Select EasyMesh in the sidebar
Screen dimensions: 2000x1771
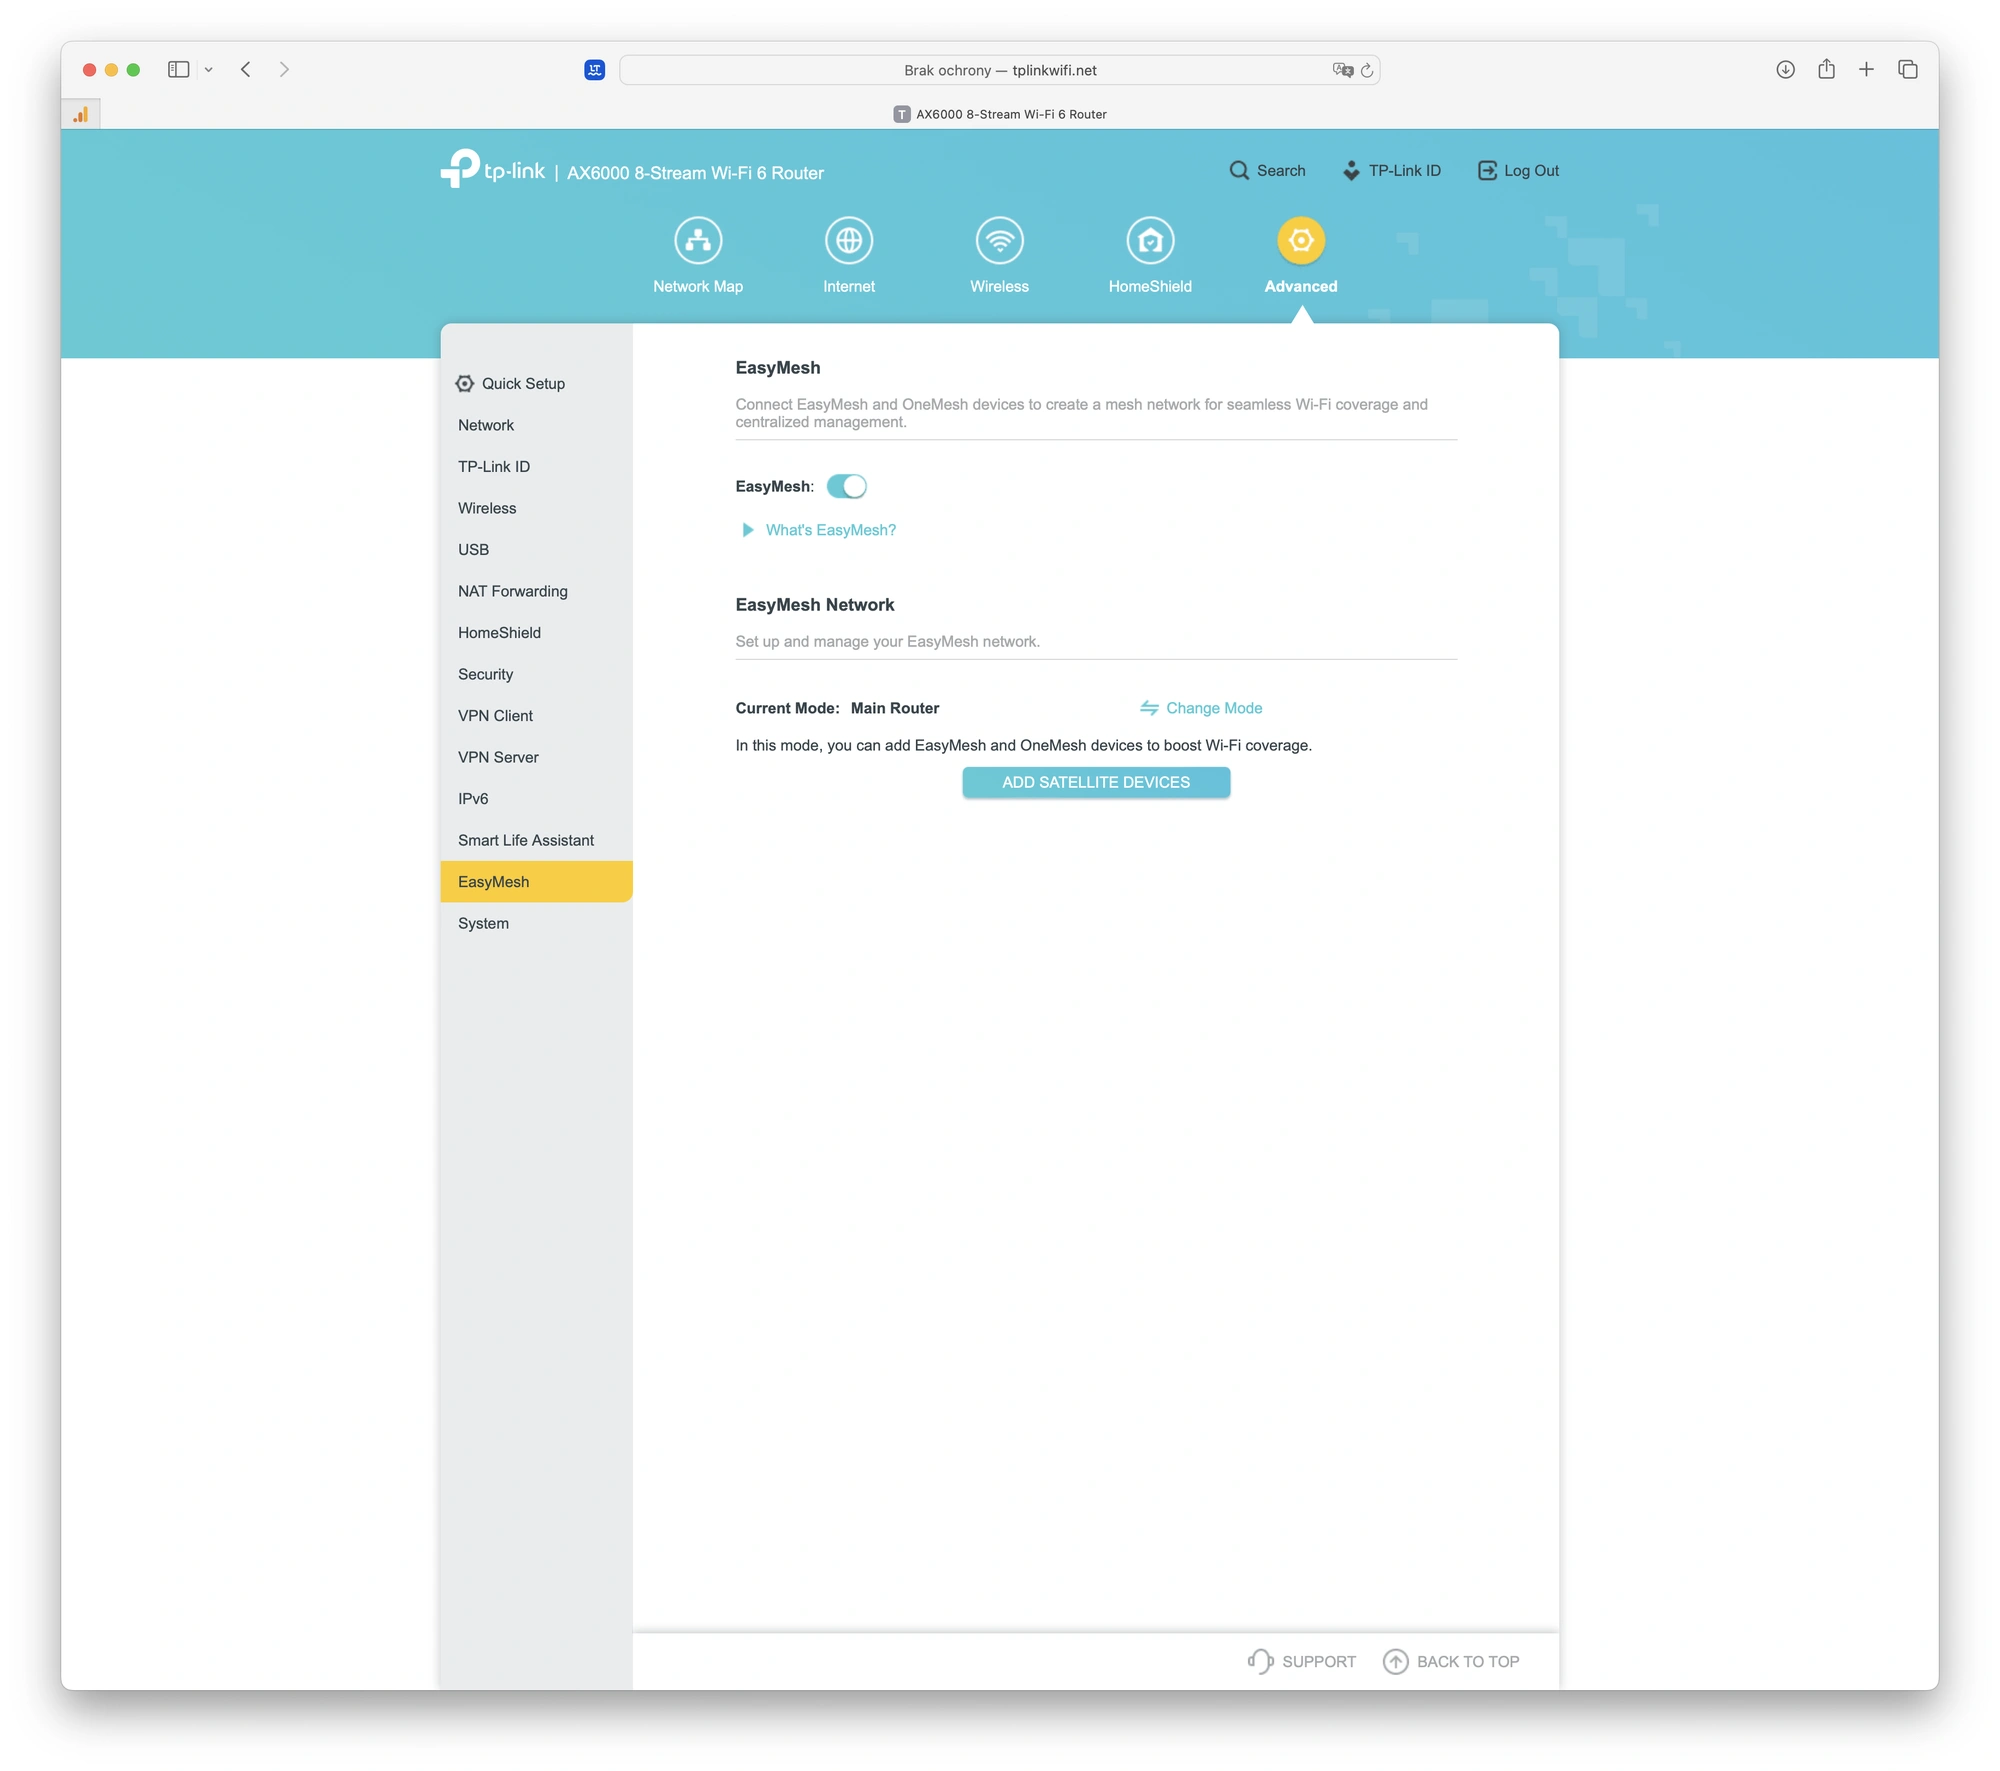pyautogui.click(x=536, y=881)
